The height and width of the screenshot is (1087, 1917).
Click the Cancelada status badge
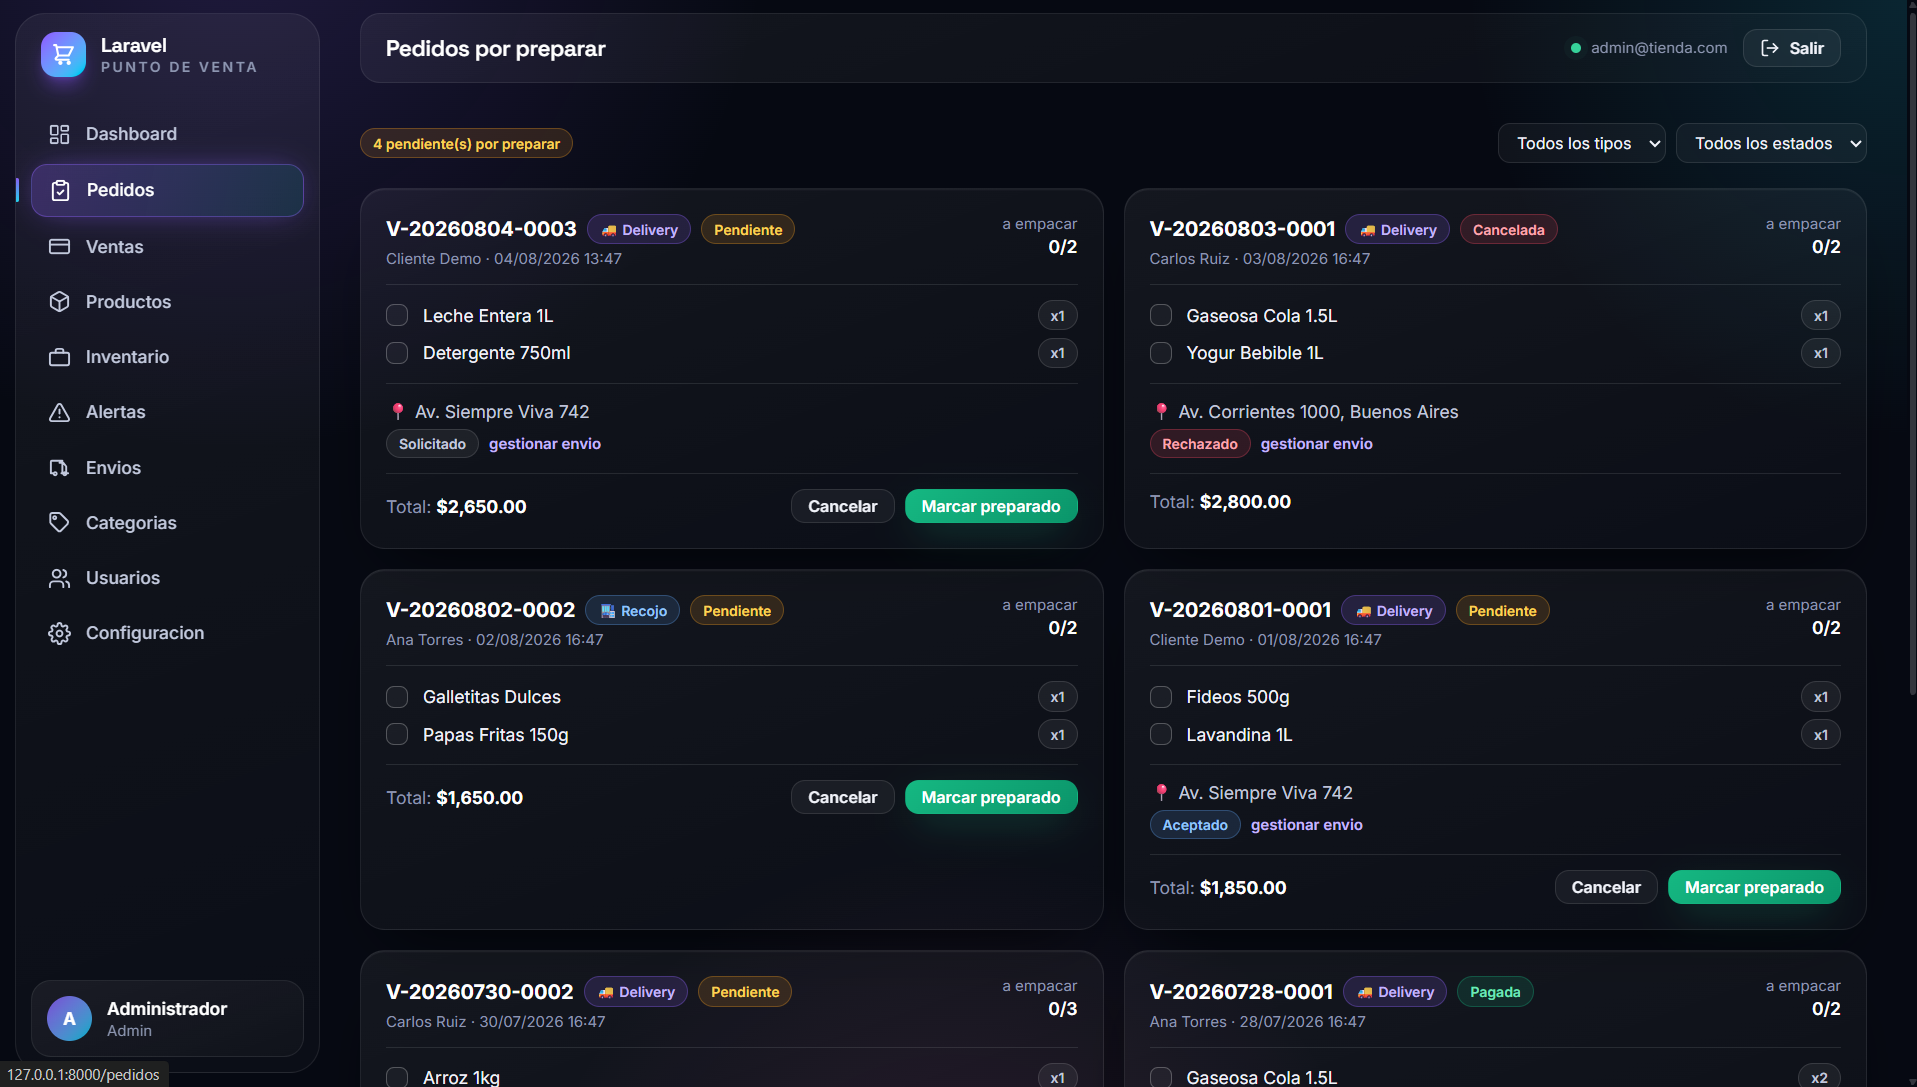1508,230
